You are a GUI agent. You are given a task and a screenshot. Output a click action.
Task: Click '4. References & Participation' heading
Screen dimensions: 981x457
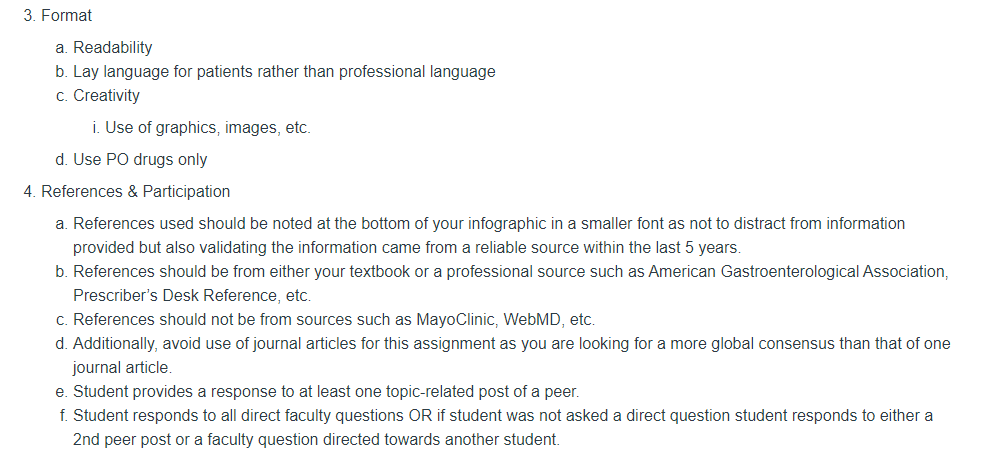[x=127, y=192]
